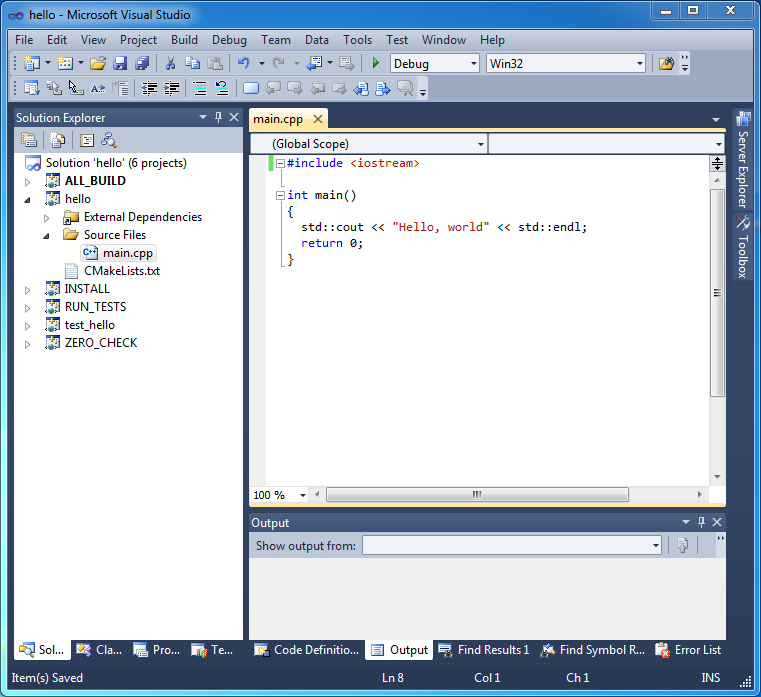Open the Debug configuration dropdown

click(474, 64)
